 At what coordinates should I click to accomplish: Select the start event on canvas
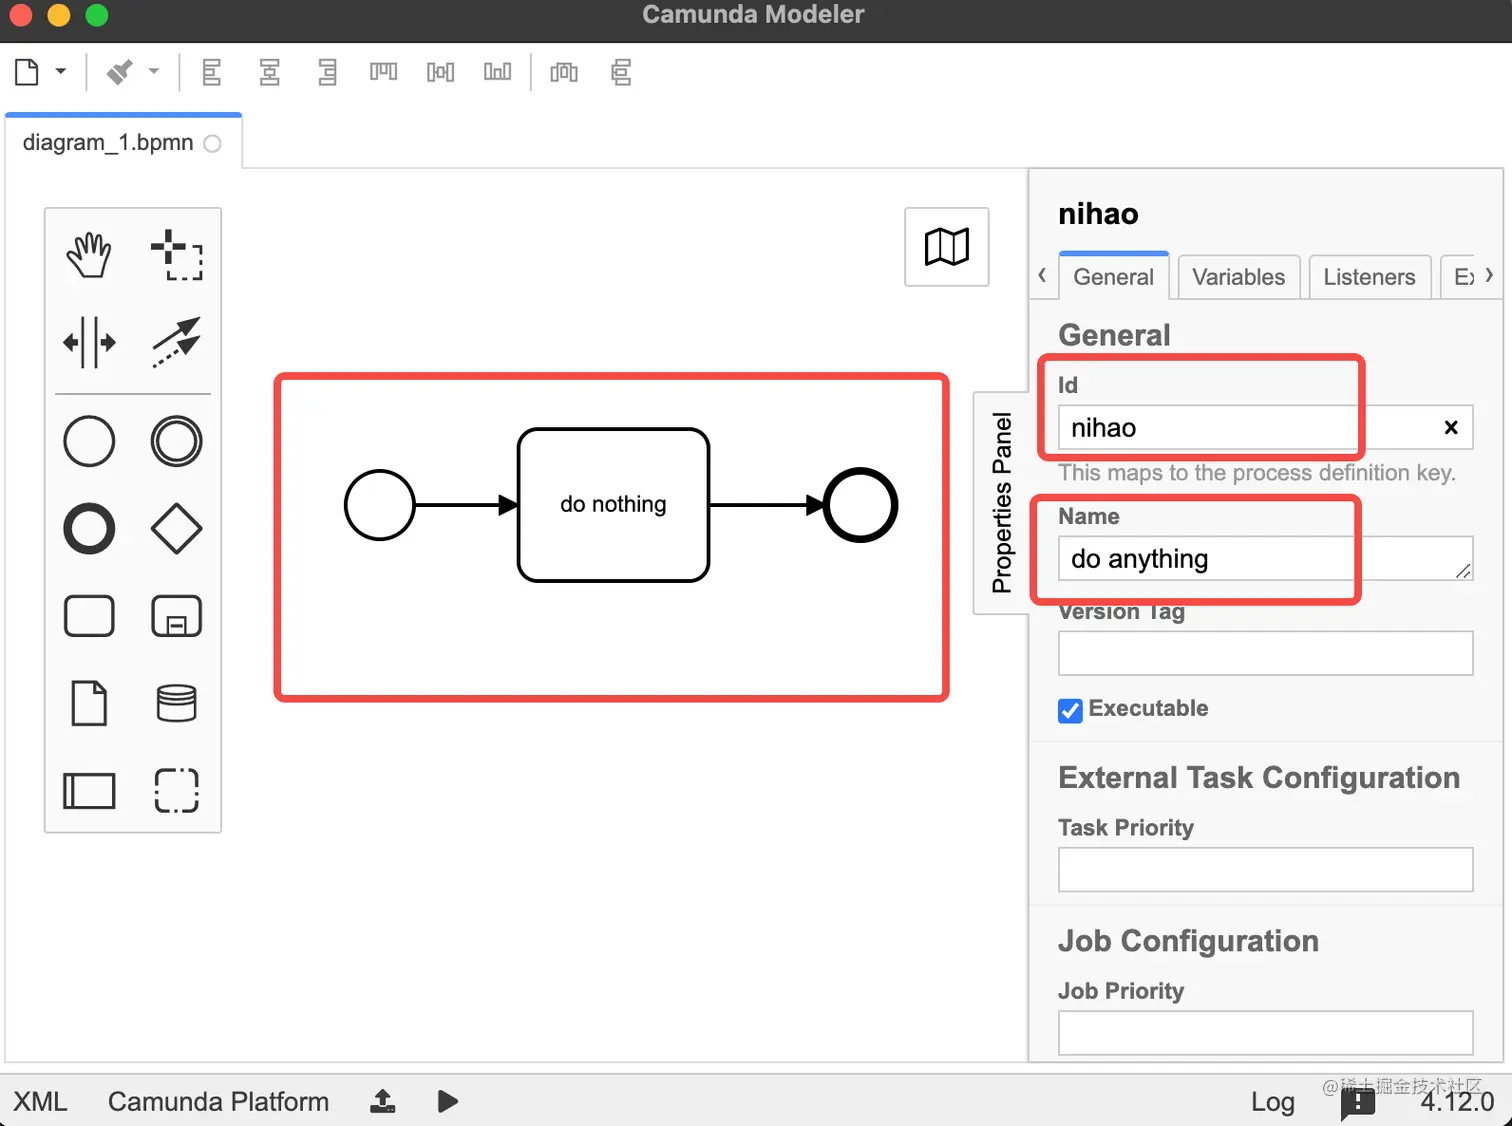coord(380,506)
